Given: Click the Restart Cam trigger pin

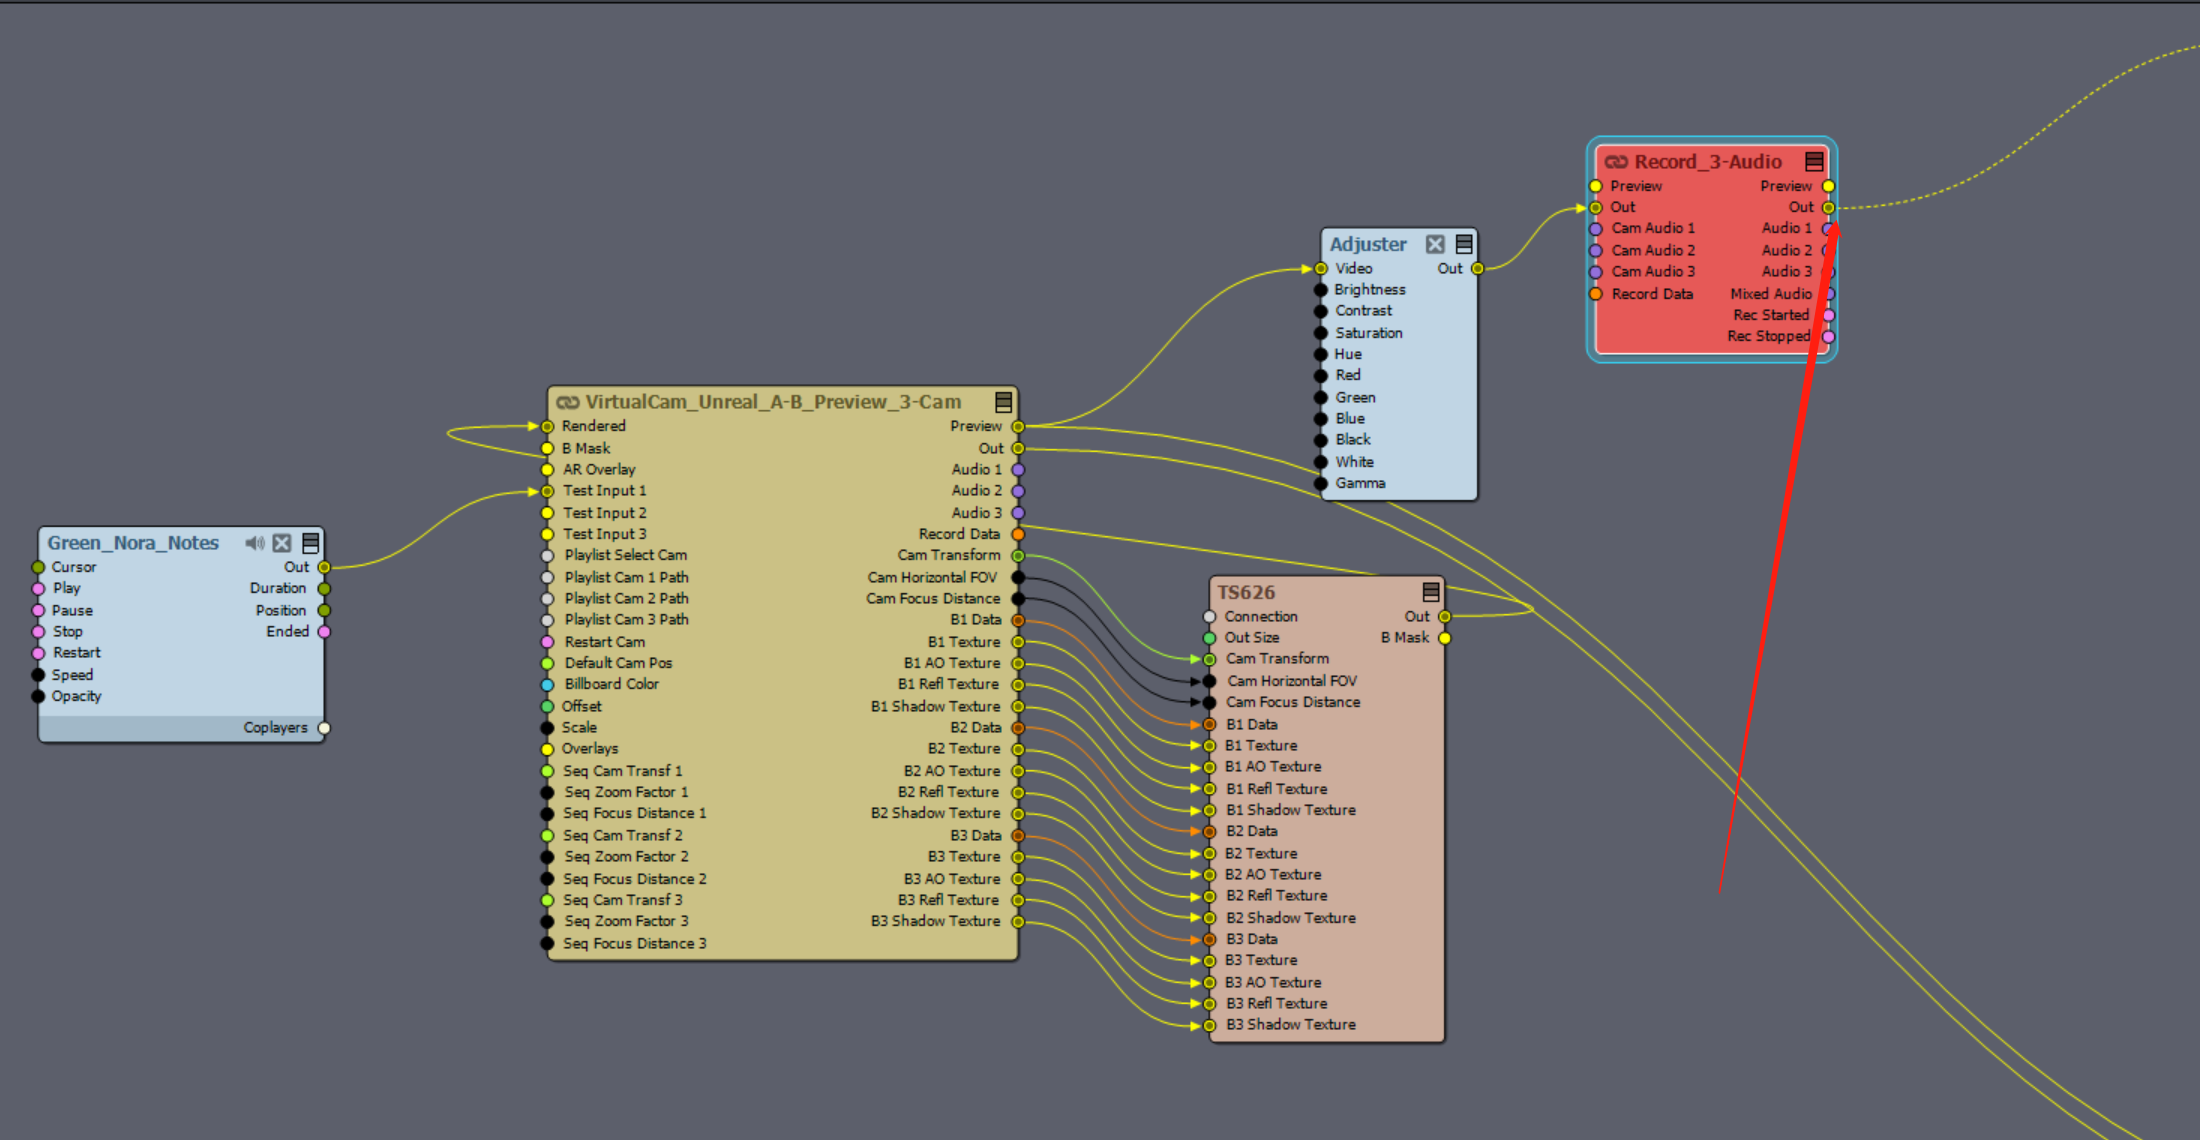Looking at the screenshot, I should click(x=548, y=642).
